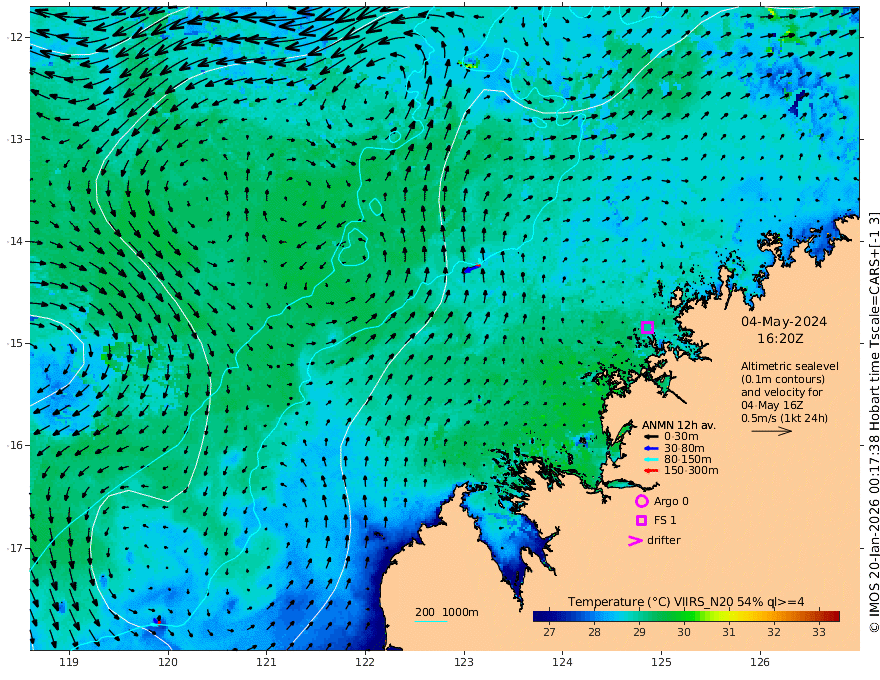Image resolution: width=880 pixels, height=680 pixels.
Task: Click longitude axis label 122
Action: coord(365,663)
